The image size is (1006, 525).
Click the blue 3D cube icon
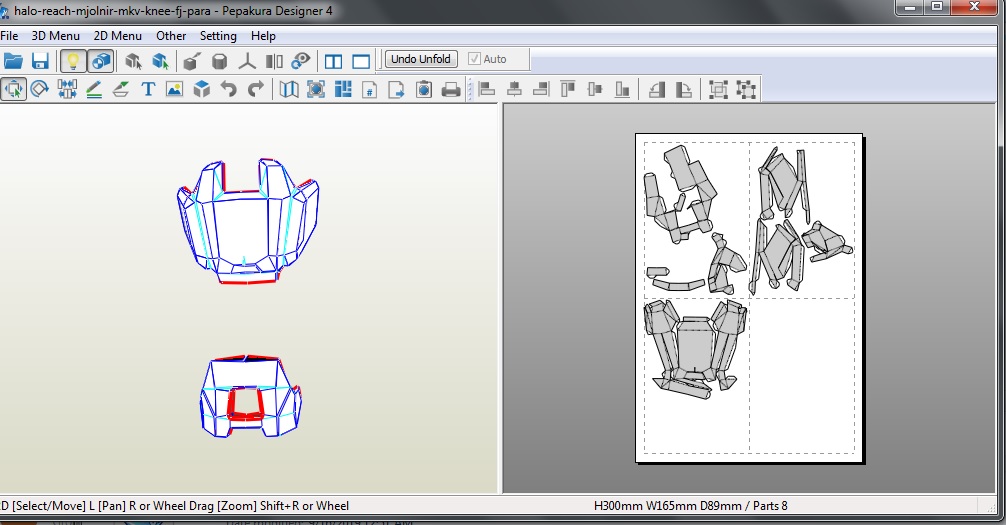pos(201,89)
